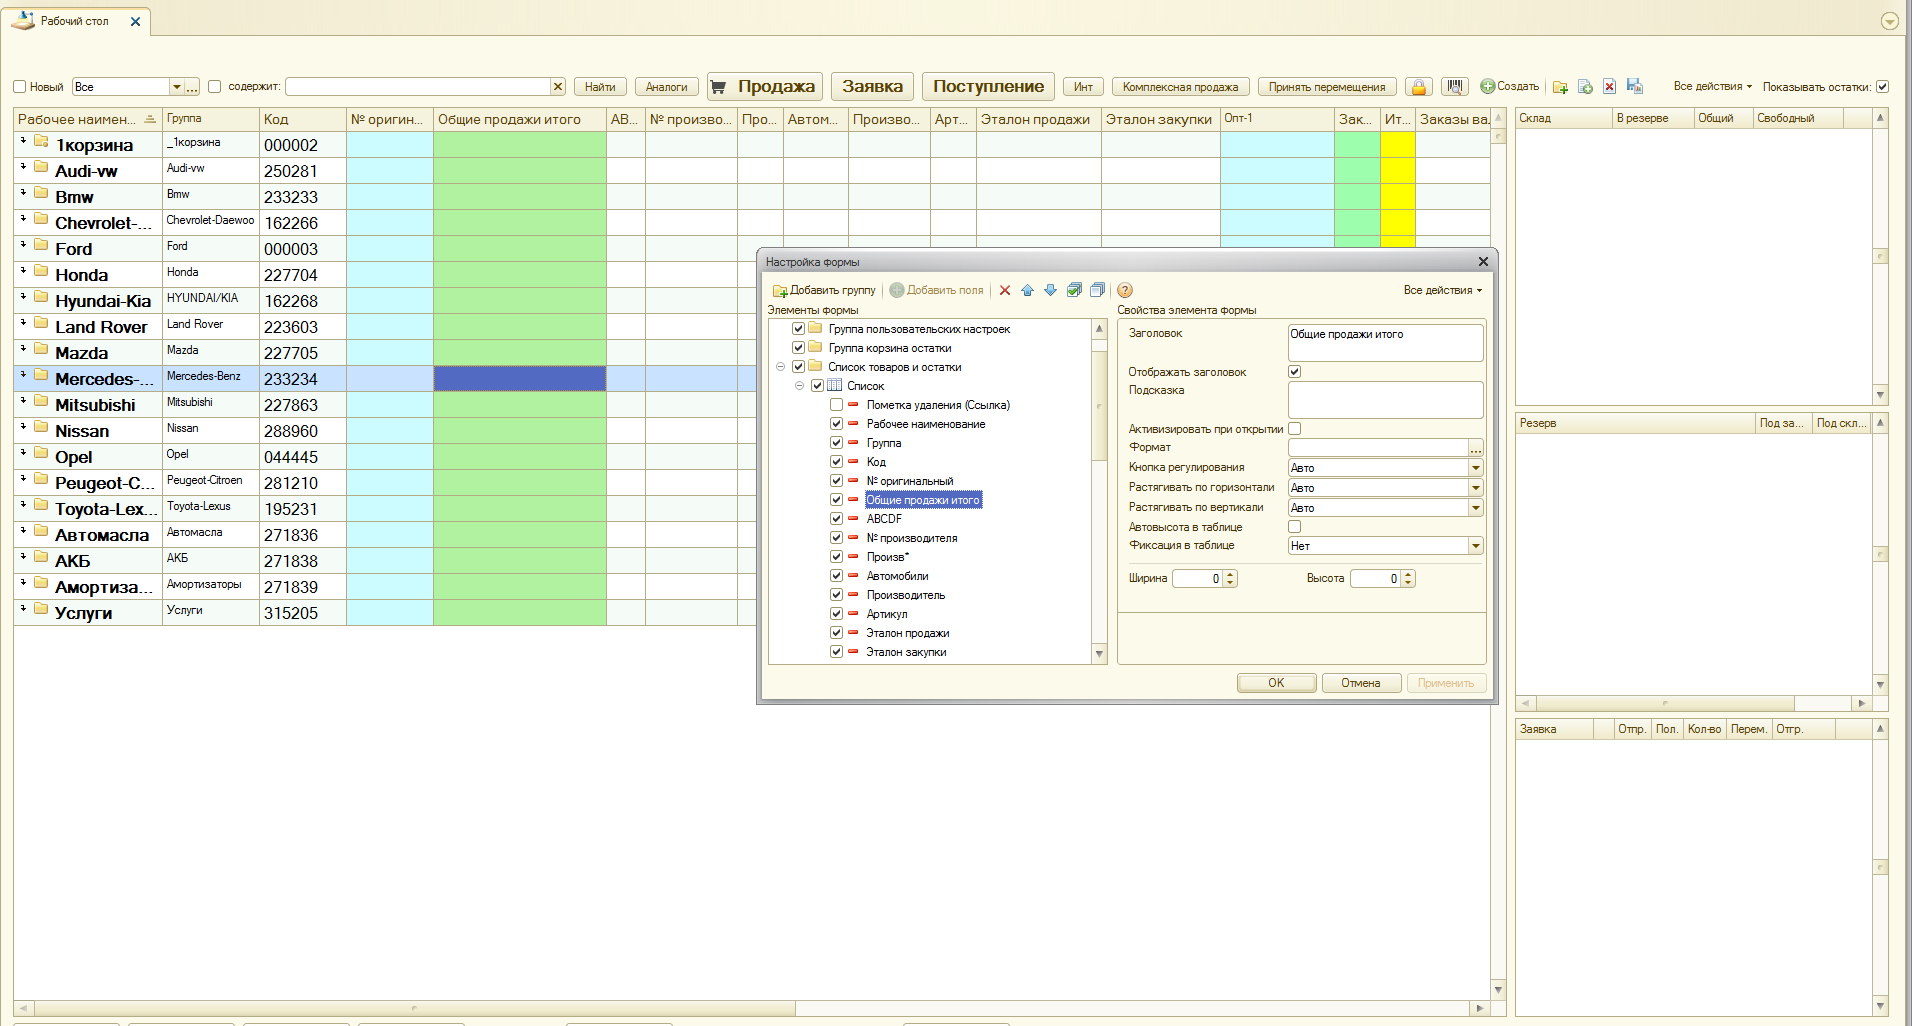Collapse the Список товаров и остатки group

(x=781, y=367)
